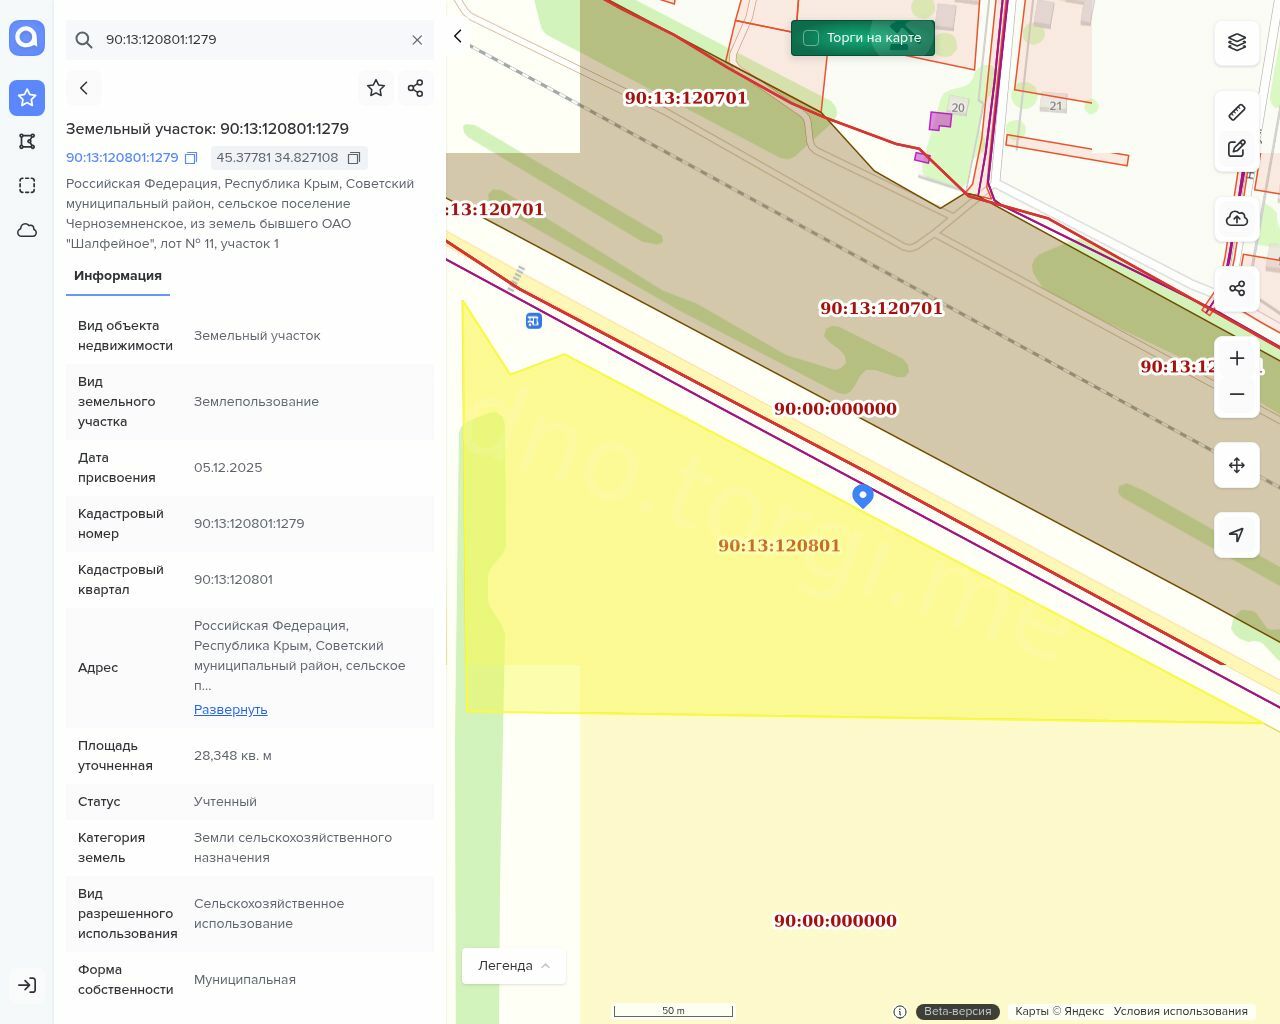Add parcel to favorites with star icon
1280x1024 pixels.
(376, 88)
